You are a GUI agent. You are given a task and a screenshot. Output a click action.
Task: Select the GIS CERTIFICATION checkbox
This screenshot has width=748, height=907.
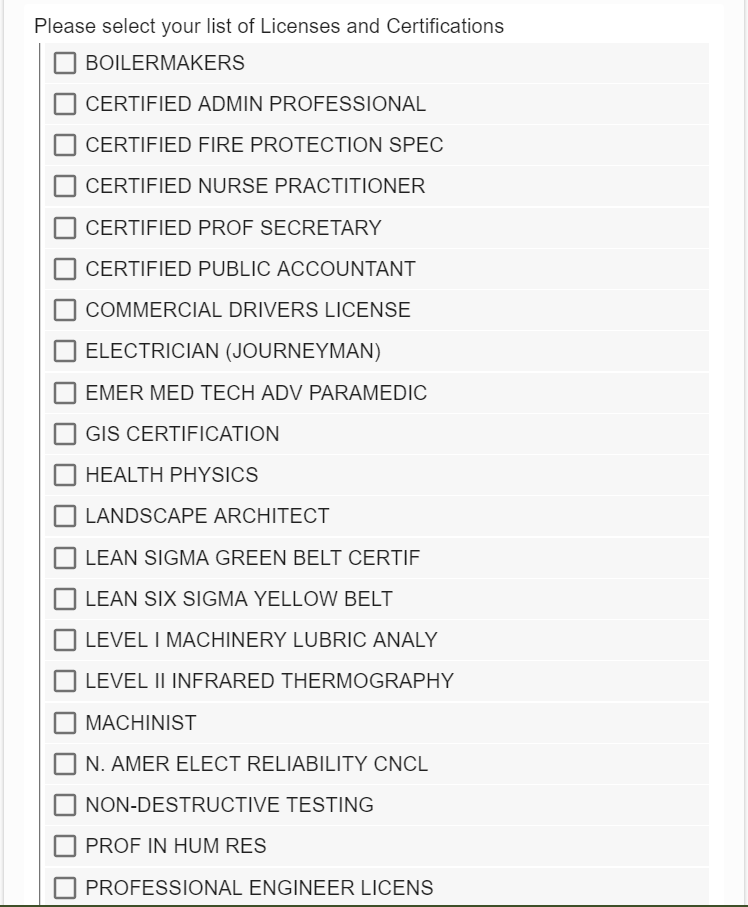[x=65, y=435]
